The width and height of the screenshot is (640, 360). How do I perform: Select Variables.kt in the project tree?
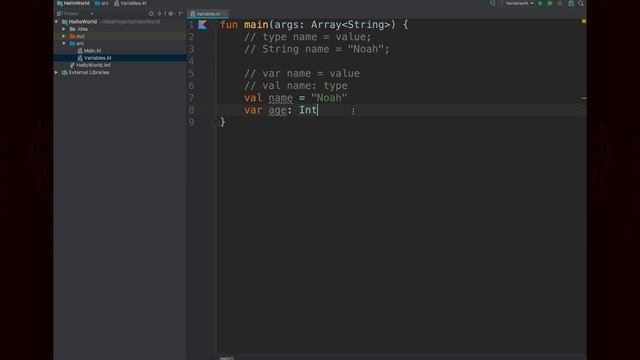point(94,58)
